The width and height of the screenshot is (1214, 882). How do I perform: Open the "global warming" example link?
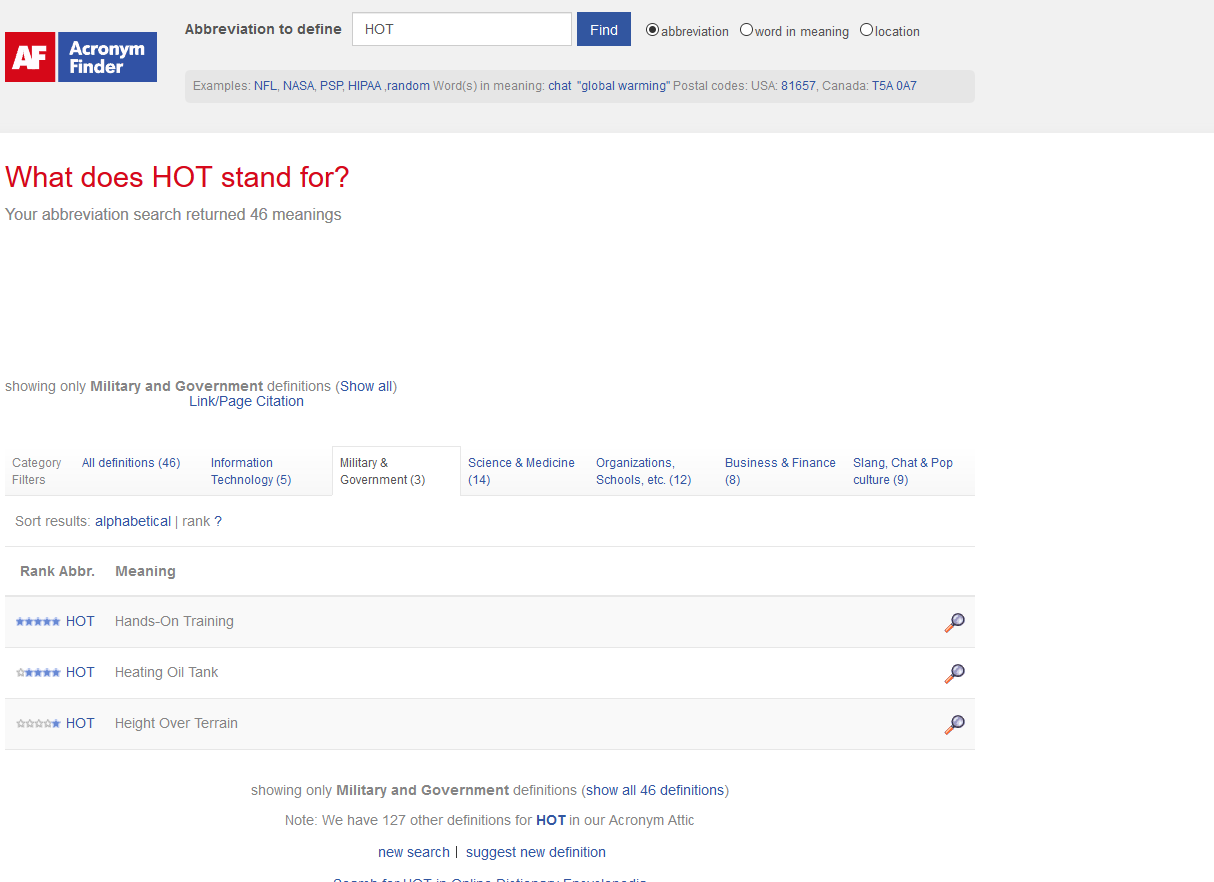point(623,86)
